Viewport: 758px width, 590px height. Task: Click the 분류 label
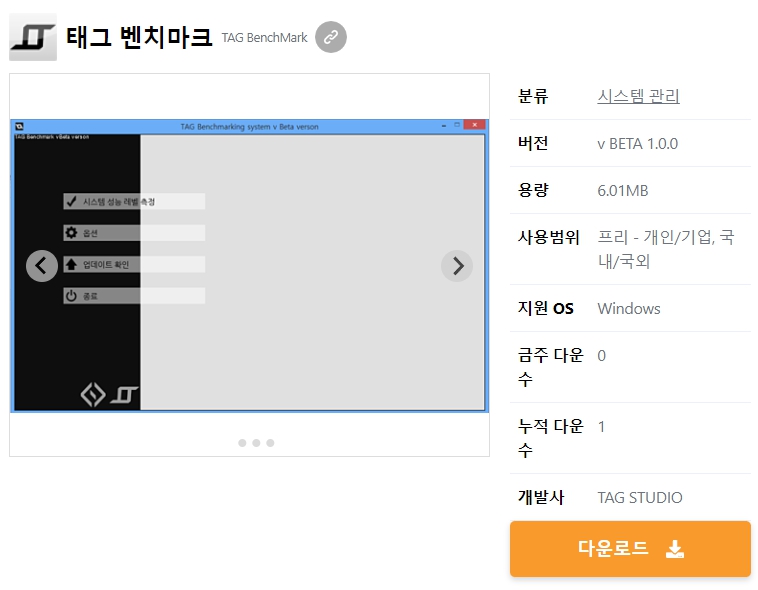(533, 96)
